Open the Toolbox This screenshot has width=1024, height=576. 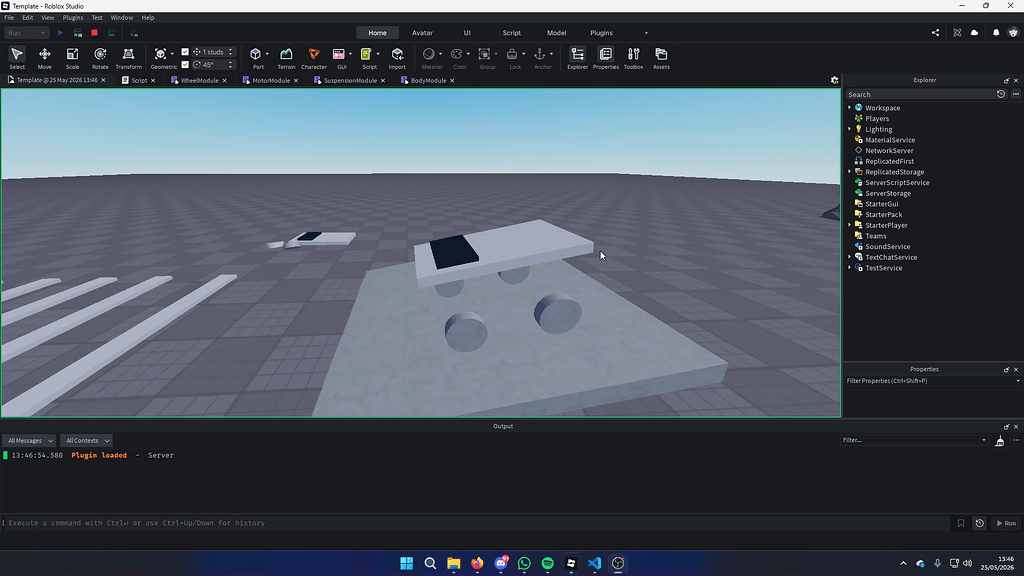tap(633, 58)
